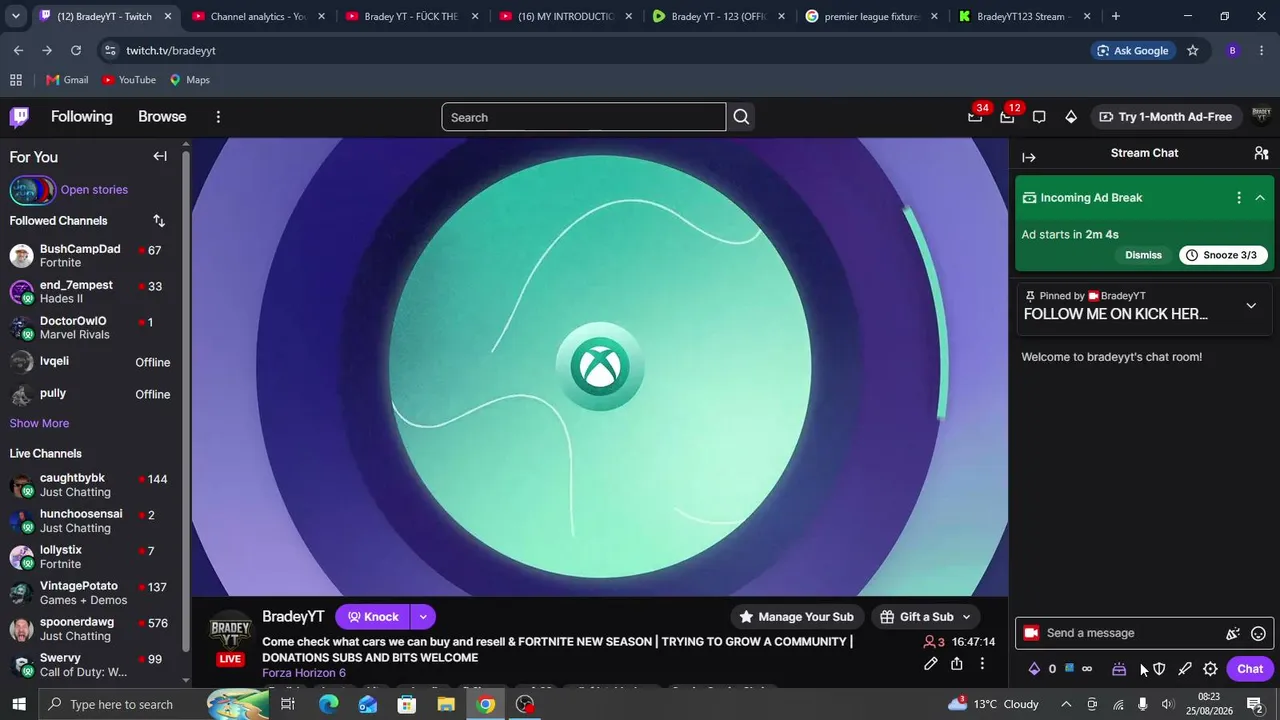Switch to the MY INTRODUCTION YouTube tab
This screenshot has height=720, width=1280.
tap(563, 16)
